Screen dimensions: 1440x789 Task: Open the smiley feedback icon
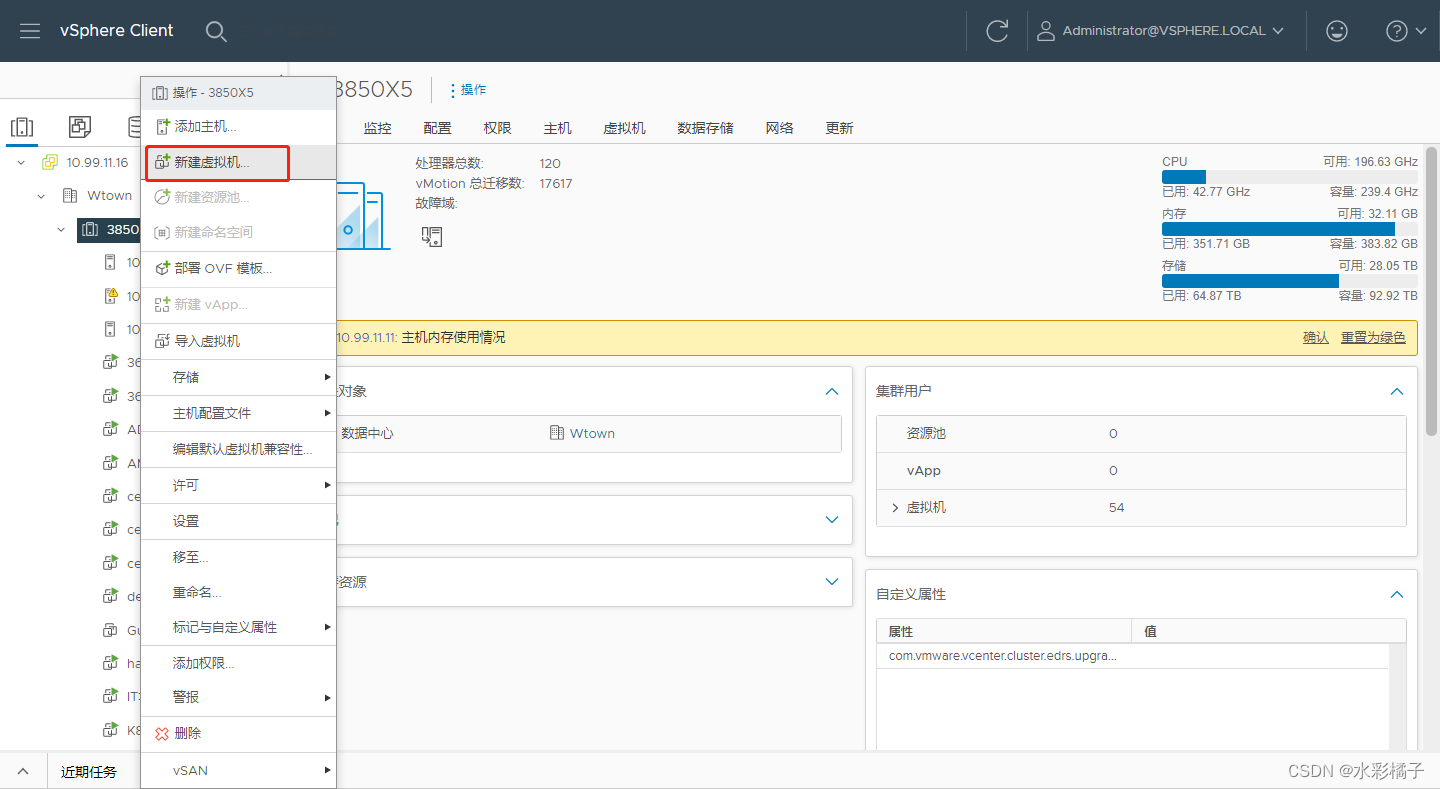(1337, 31)
